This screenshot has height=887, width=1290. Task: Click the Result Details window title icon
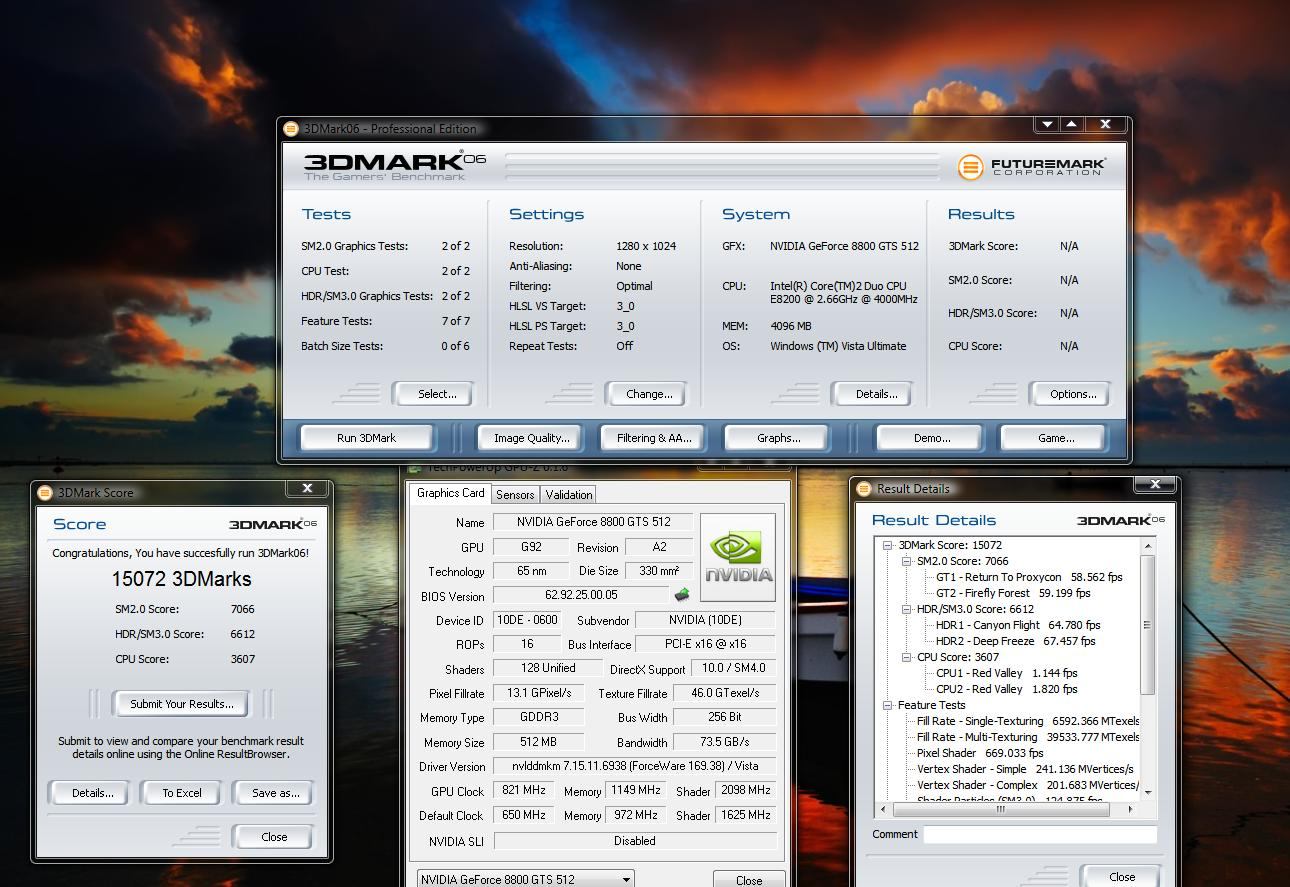click(x=864, y=488)
